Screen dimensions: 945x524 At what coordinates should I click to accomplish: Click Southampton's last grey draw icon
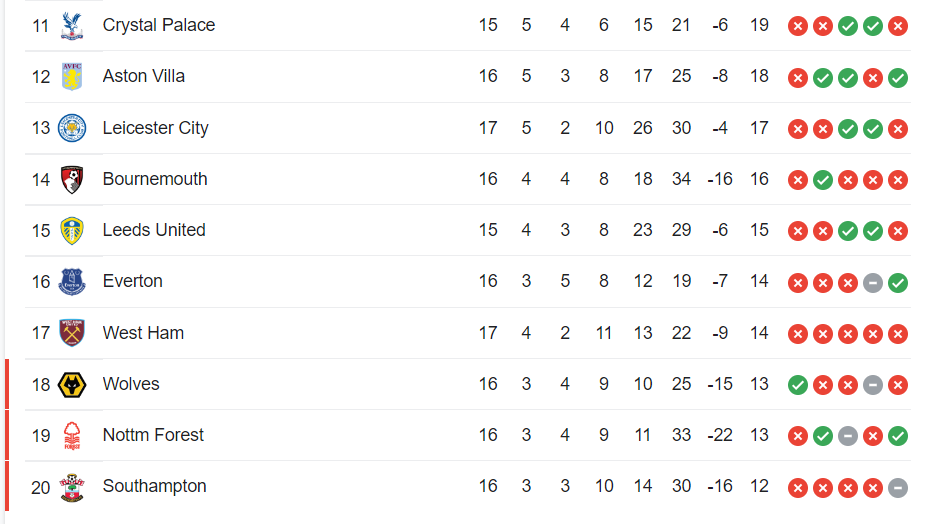(x=898, y=488)
